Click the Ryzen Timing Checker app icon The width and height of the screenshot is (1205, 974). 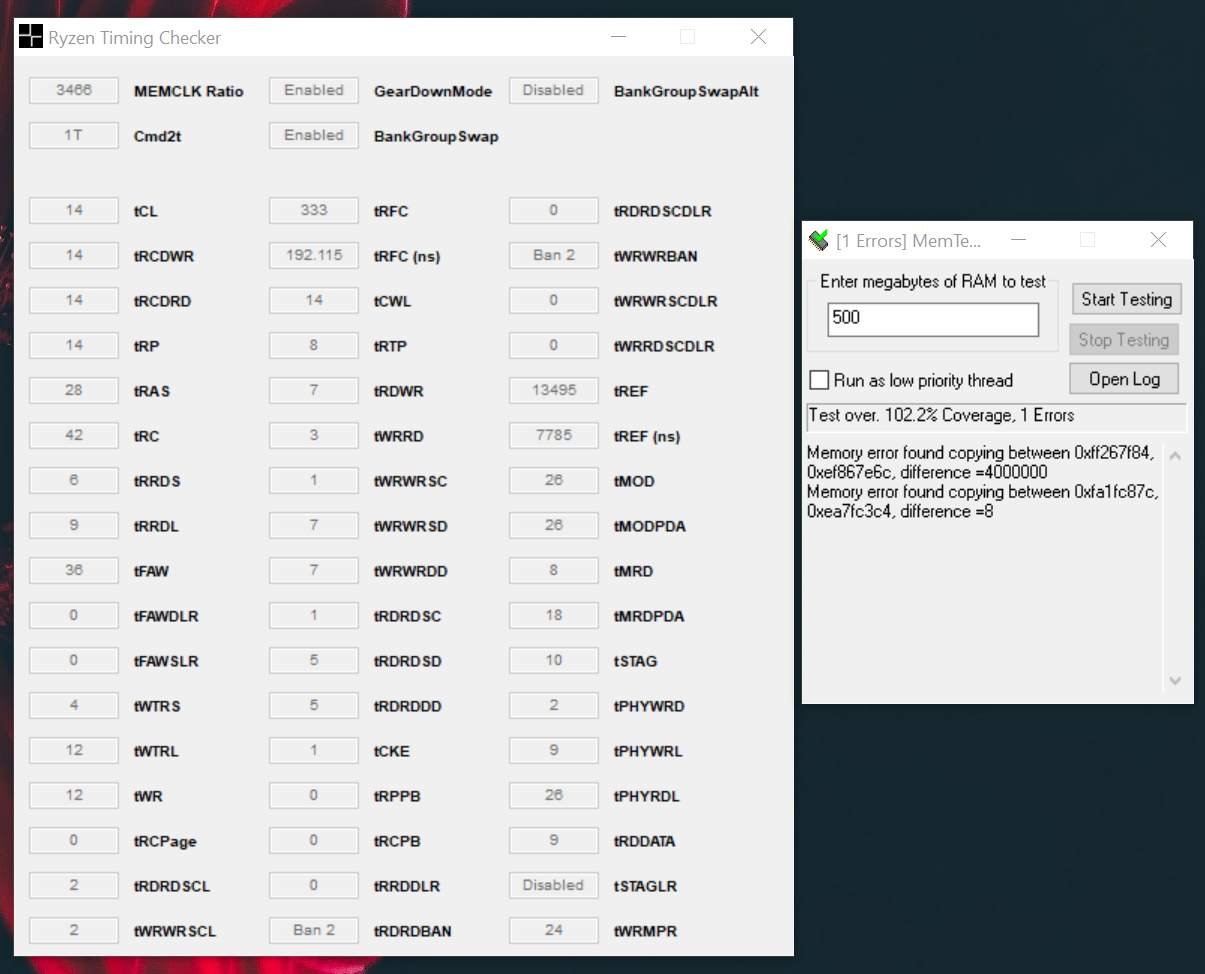[x=31, y=38]
